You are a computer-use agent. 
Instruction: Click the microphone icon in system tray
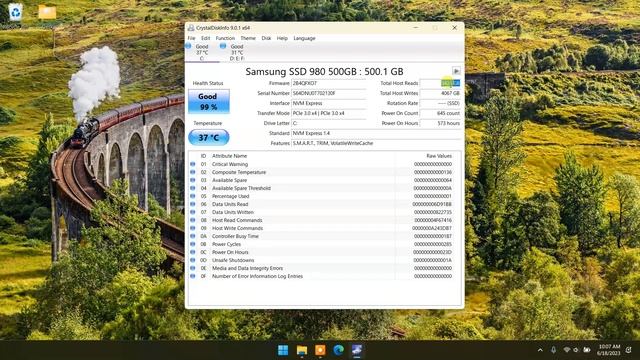[553, 350]
